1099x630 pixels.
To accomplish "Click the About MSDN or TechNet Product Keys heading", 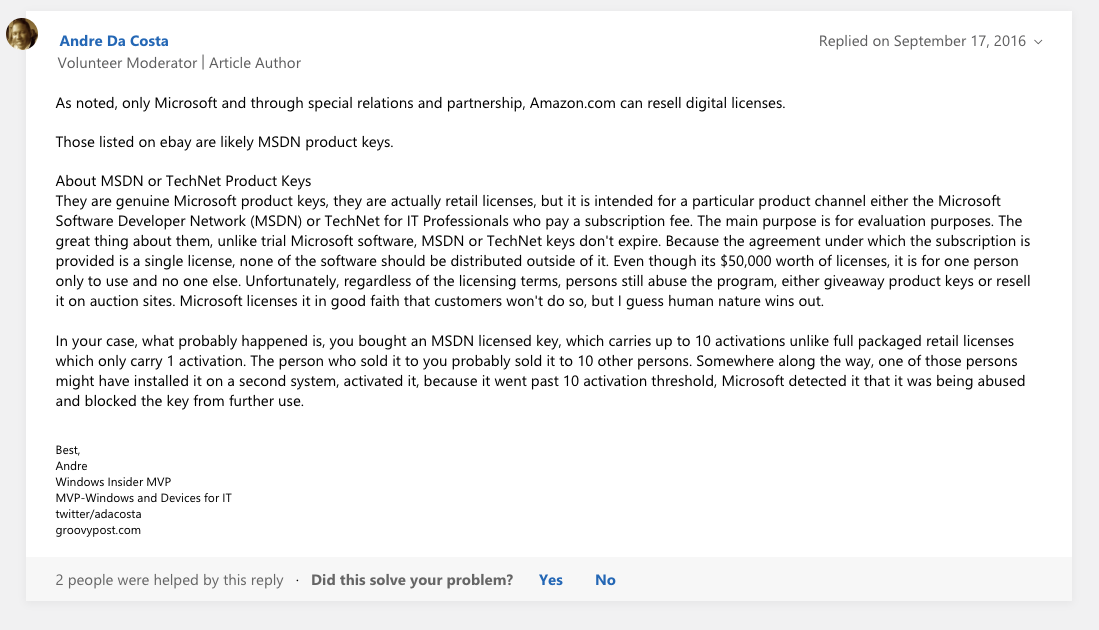I will (183, 181).
